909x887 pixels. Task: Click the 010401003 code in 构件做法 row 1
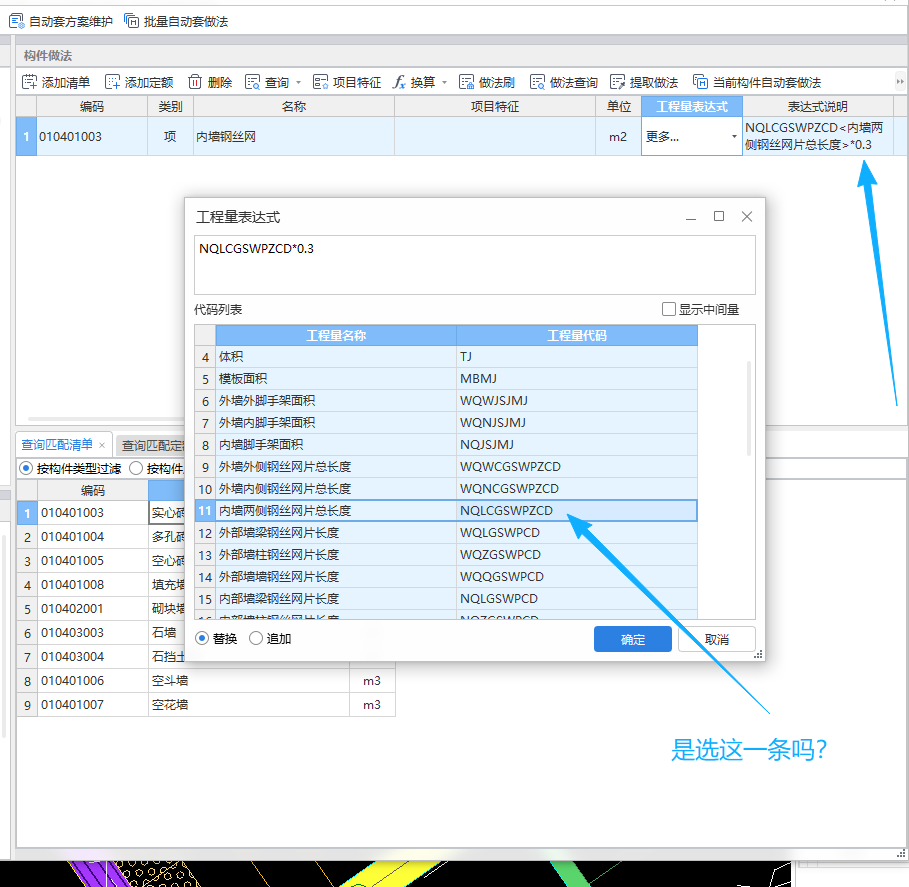click(70, 136)
